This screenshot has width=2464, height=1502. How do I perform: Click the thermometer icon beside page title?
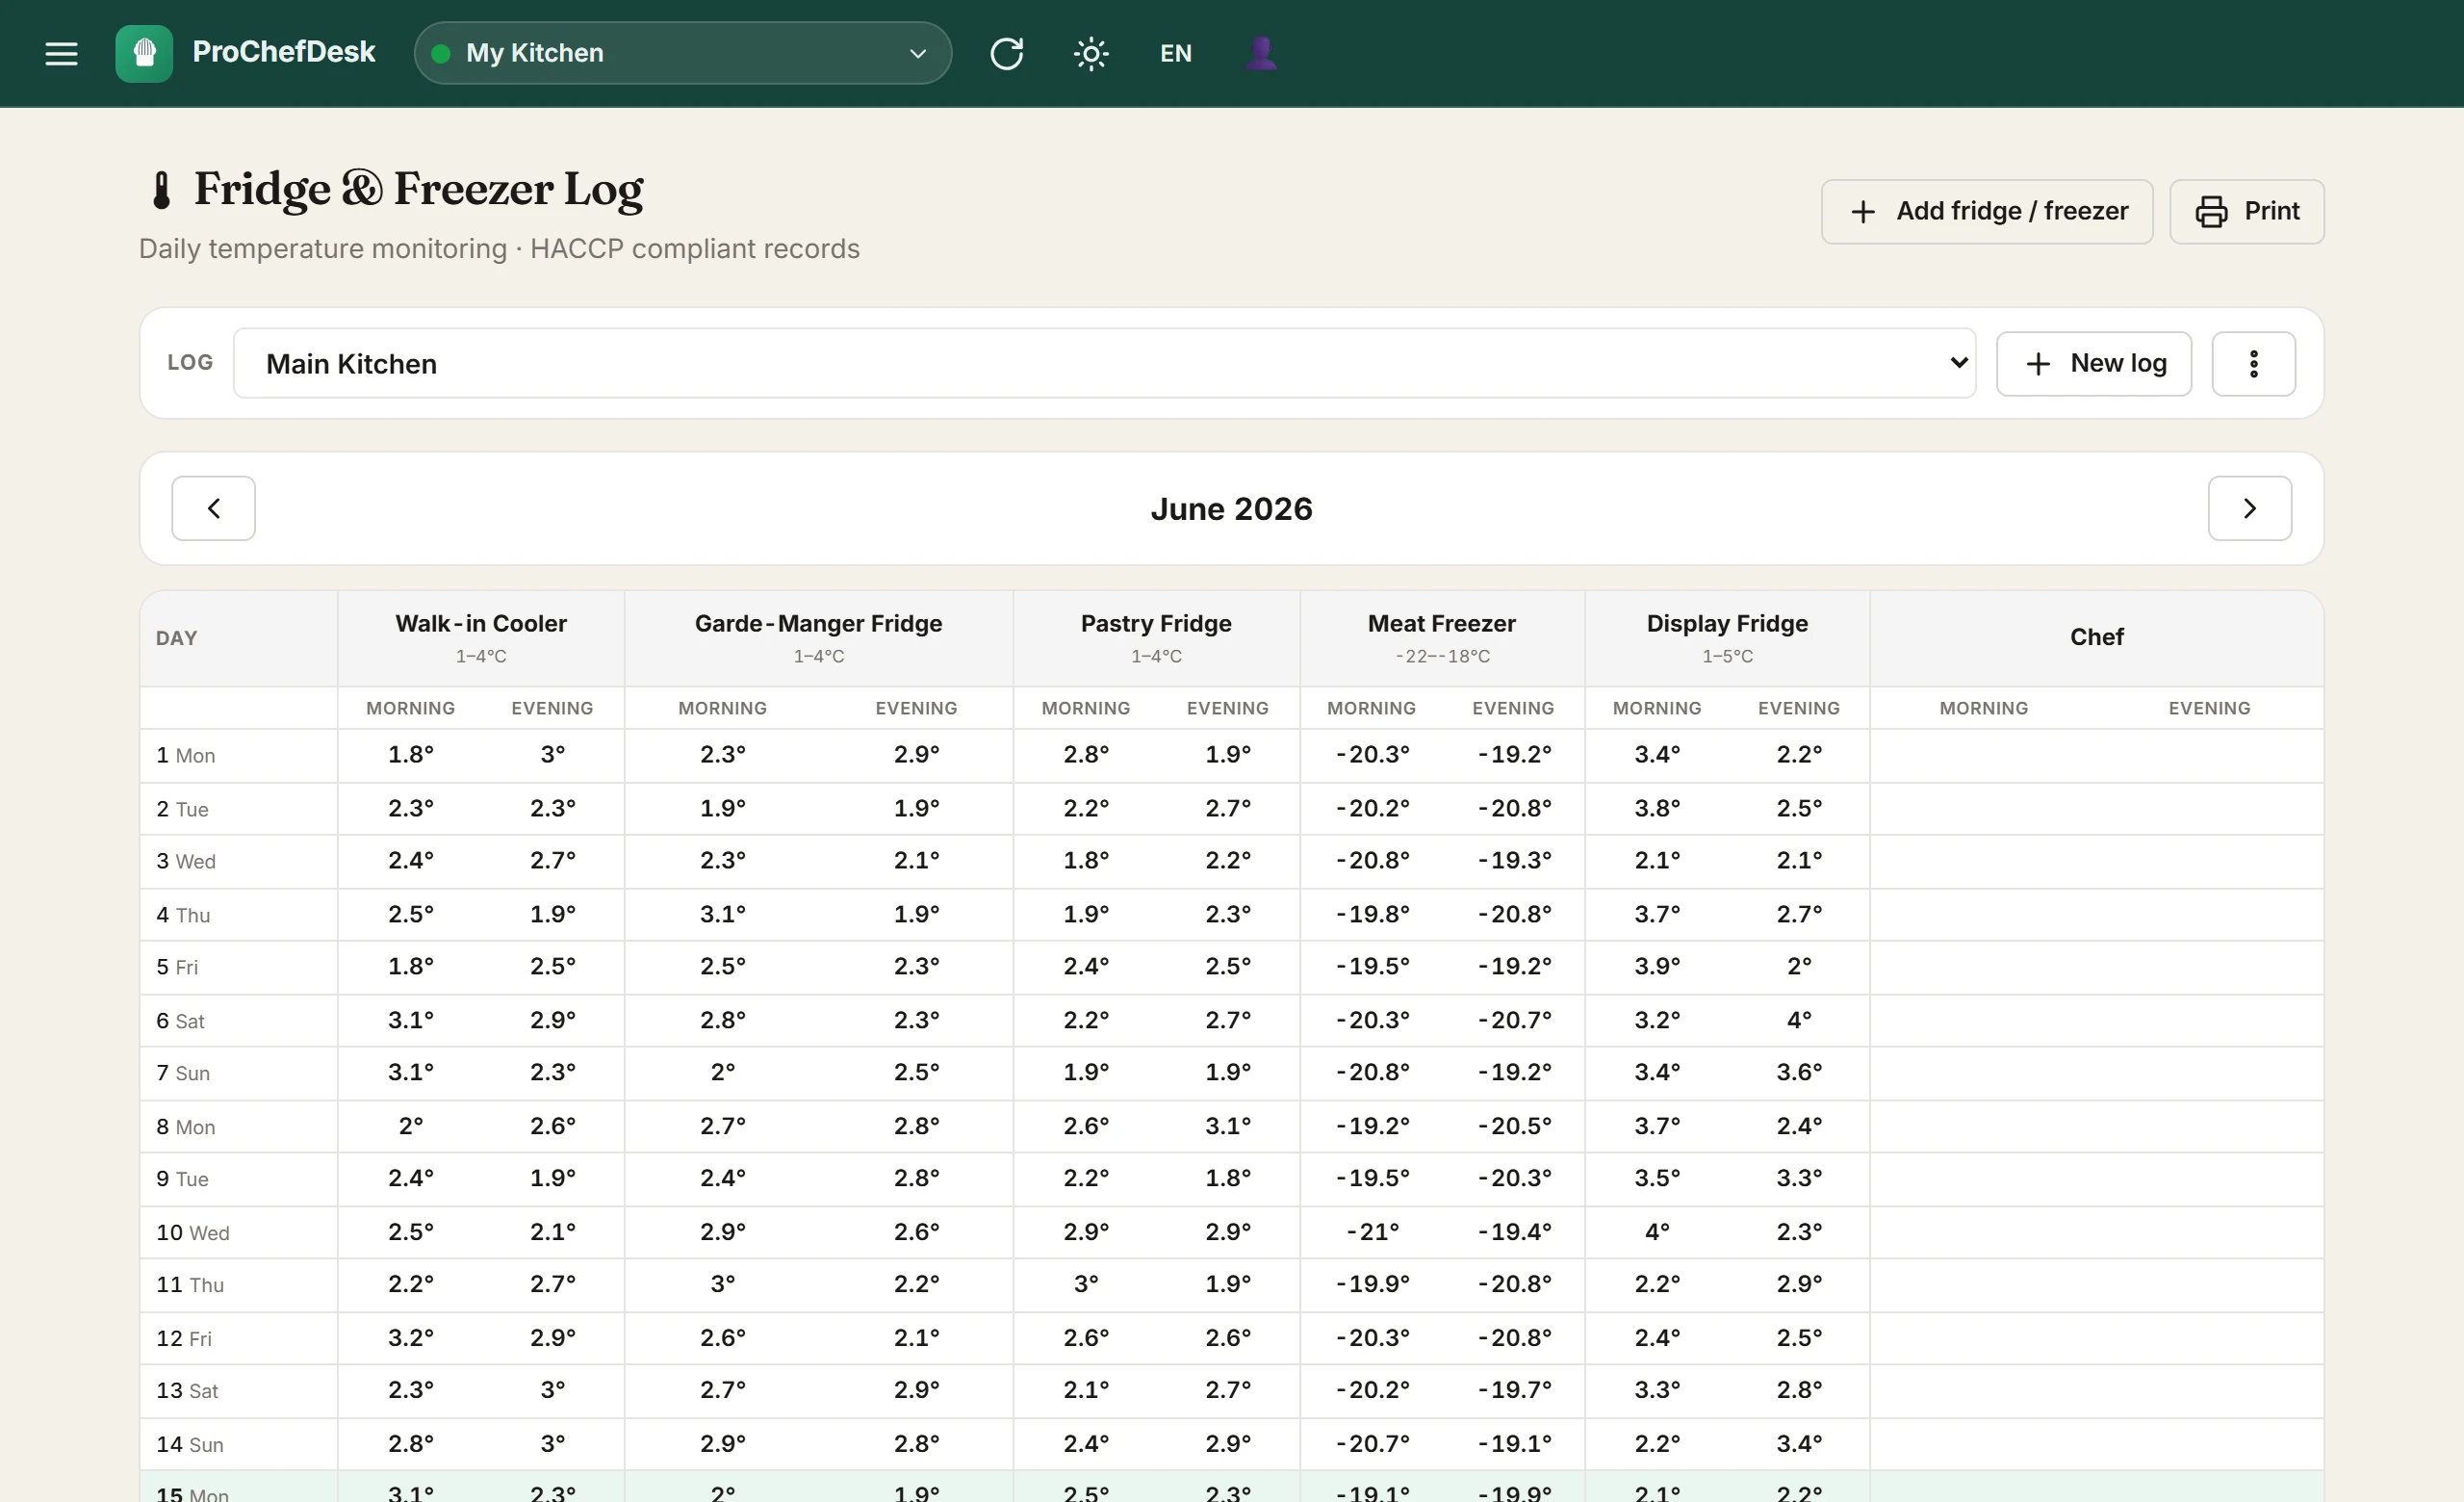[x=161, y=189]
